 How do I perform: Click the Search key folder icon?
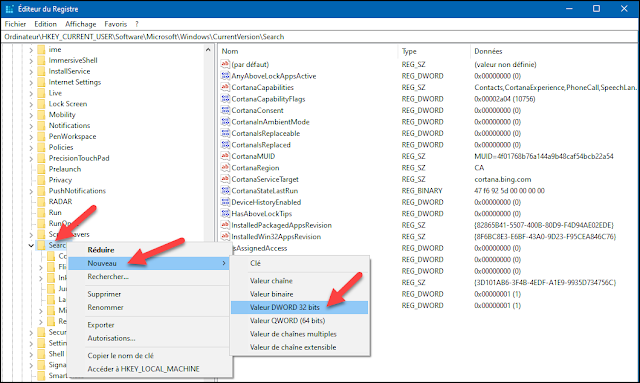pos(41,245)
